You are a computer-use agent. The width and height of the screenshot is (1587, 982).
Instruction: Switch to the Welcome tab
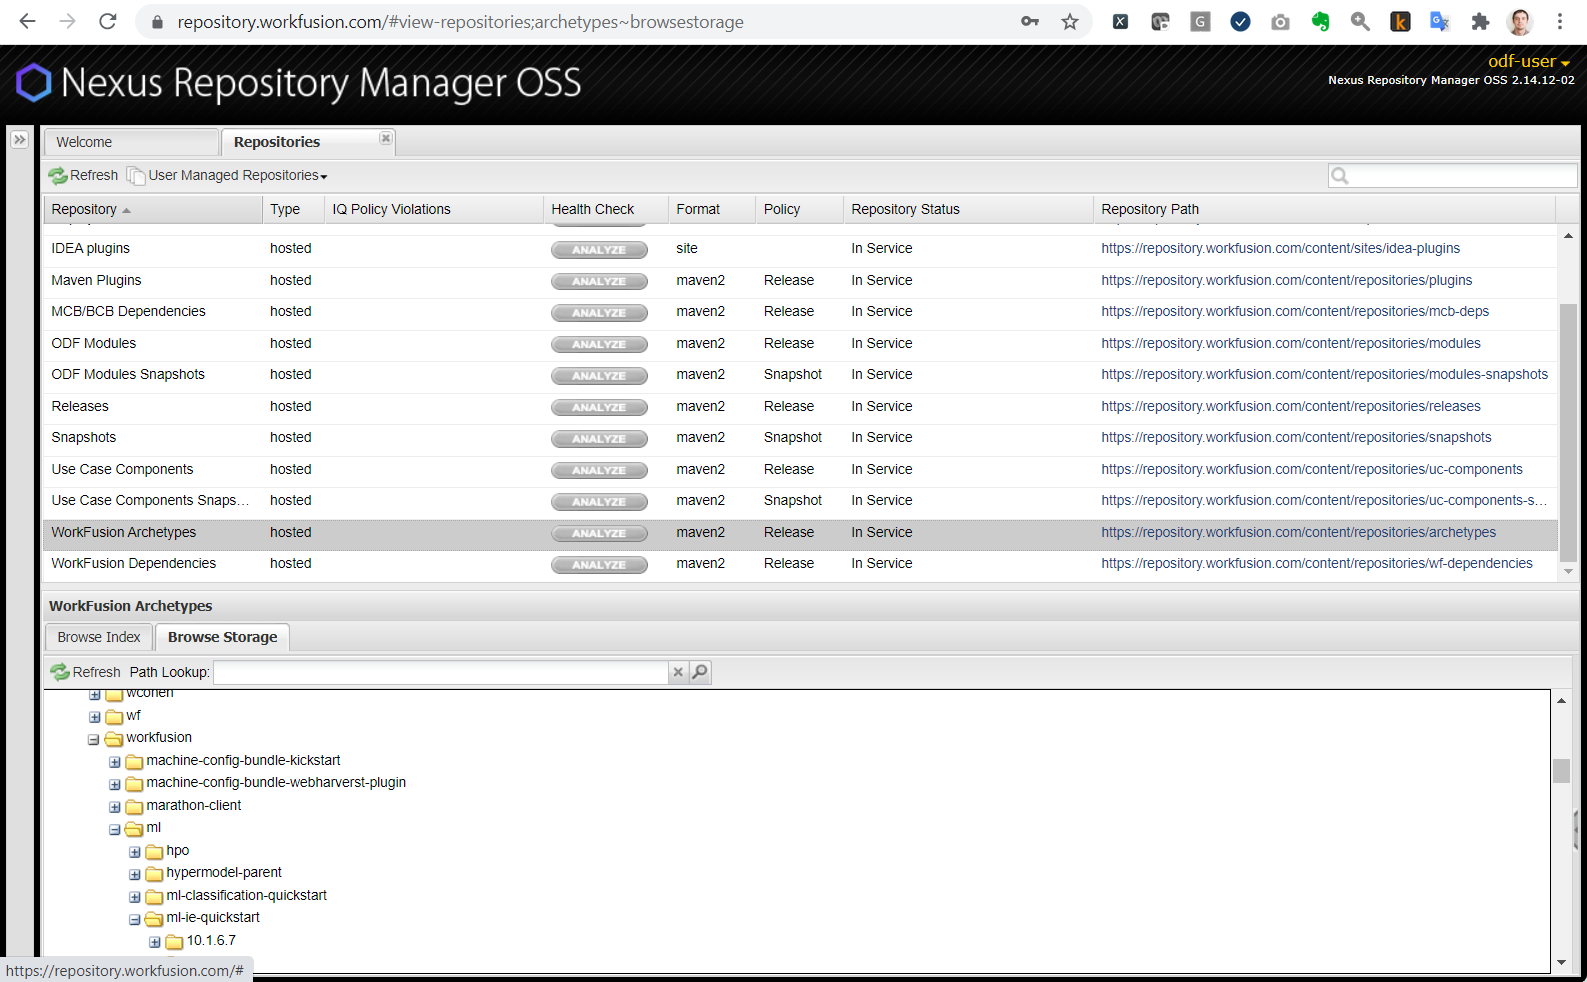(131, 142)
